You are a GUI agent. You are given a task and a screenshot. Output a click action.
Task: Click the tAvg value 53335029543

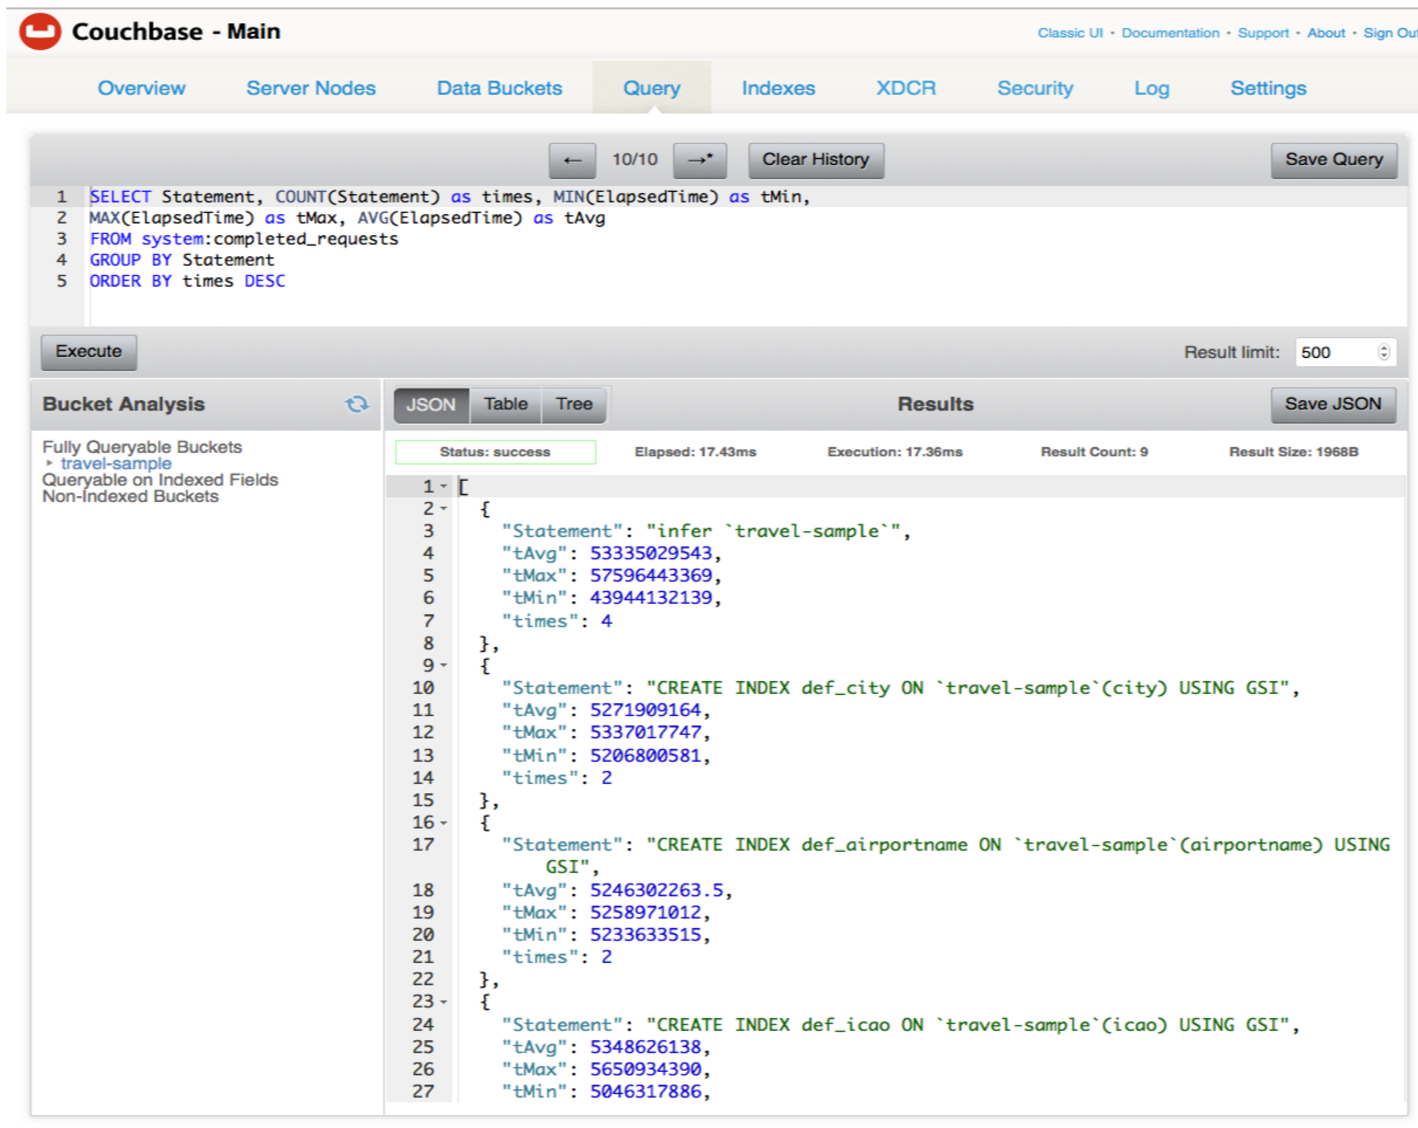click(x=651, y=553)
